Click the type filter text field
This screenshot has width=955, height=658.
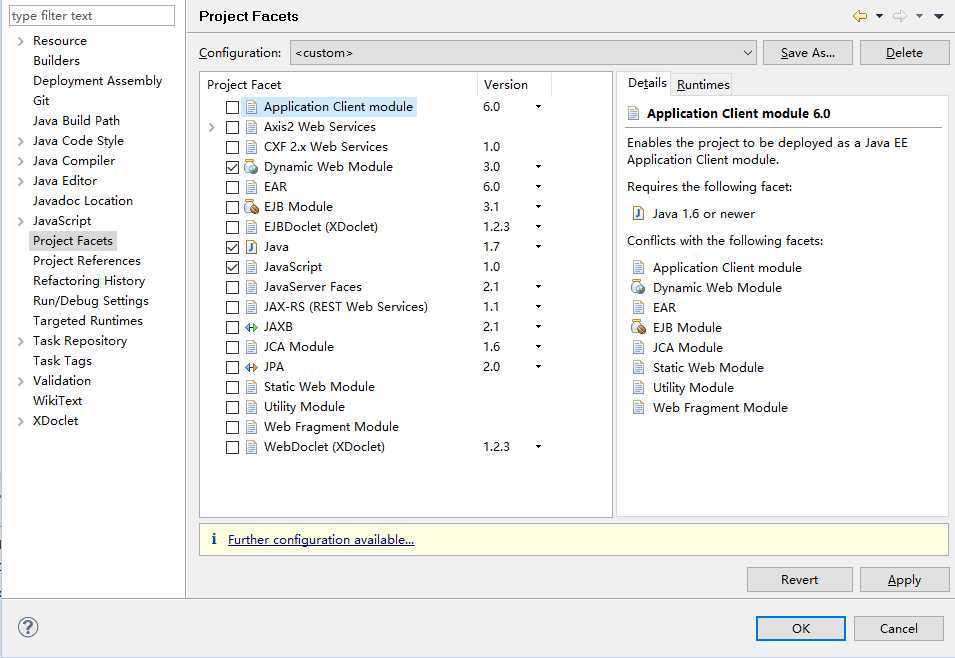click(x=91, y=16)
